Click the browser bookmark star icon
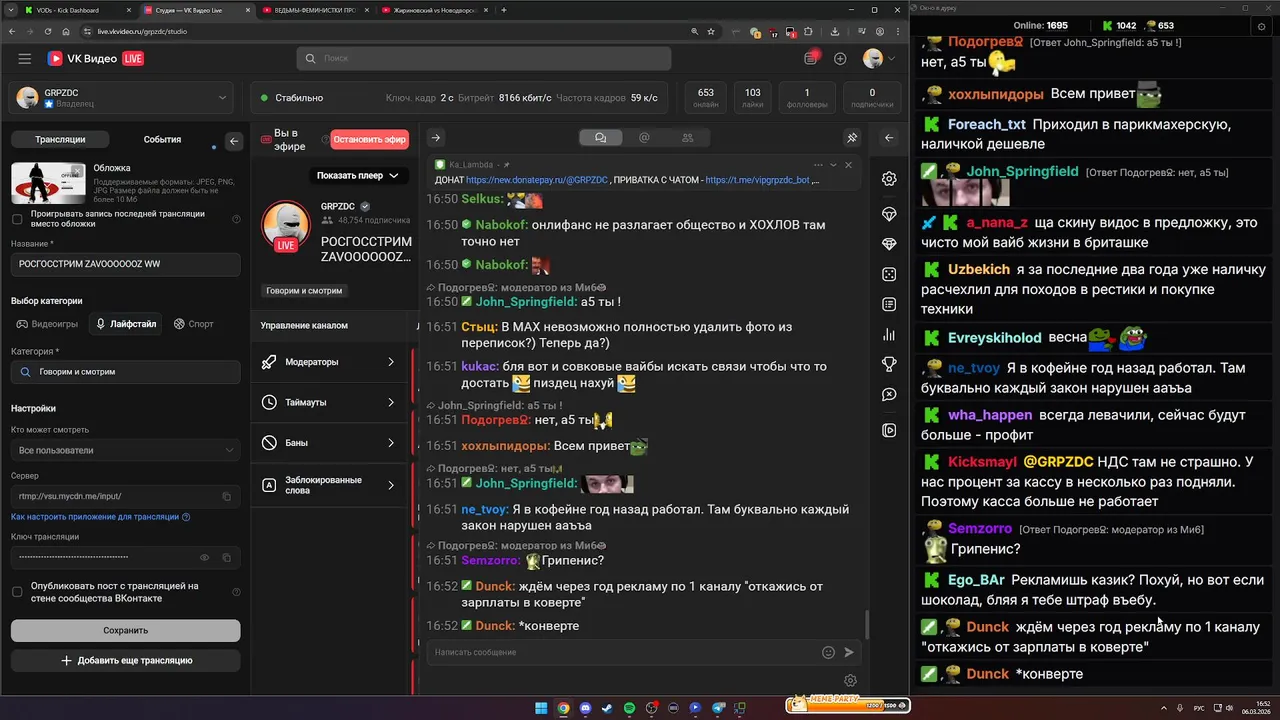The image size is (1280, 720). coord(711,31)
